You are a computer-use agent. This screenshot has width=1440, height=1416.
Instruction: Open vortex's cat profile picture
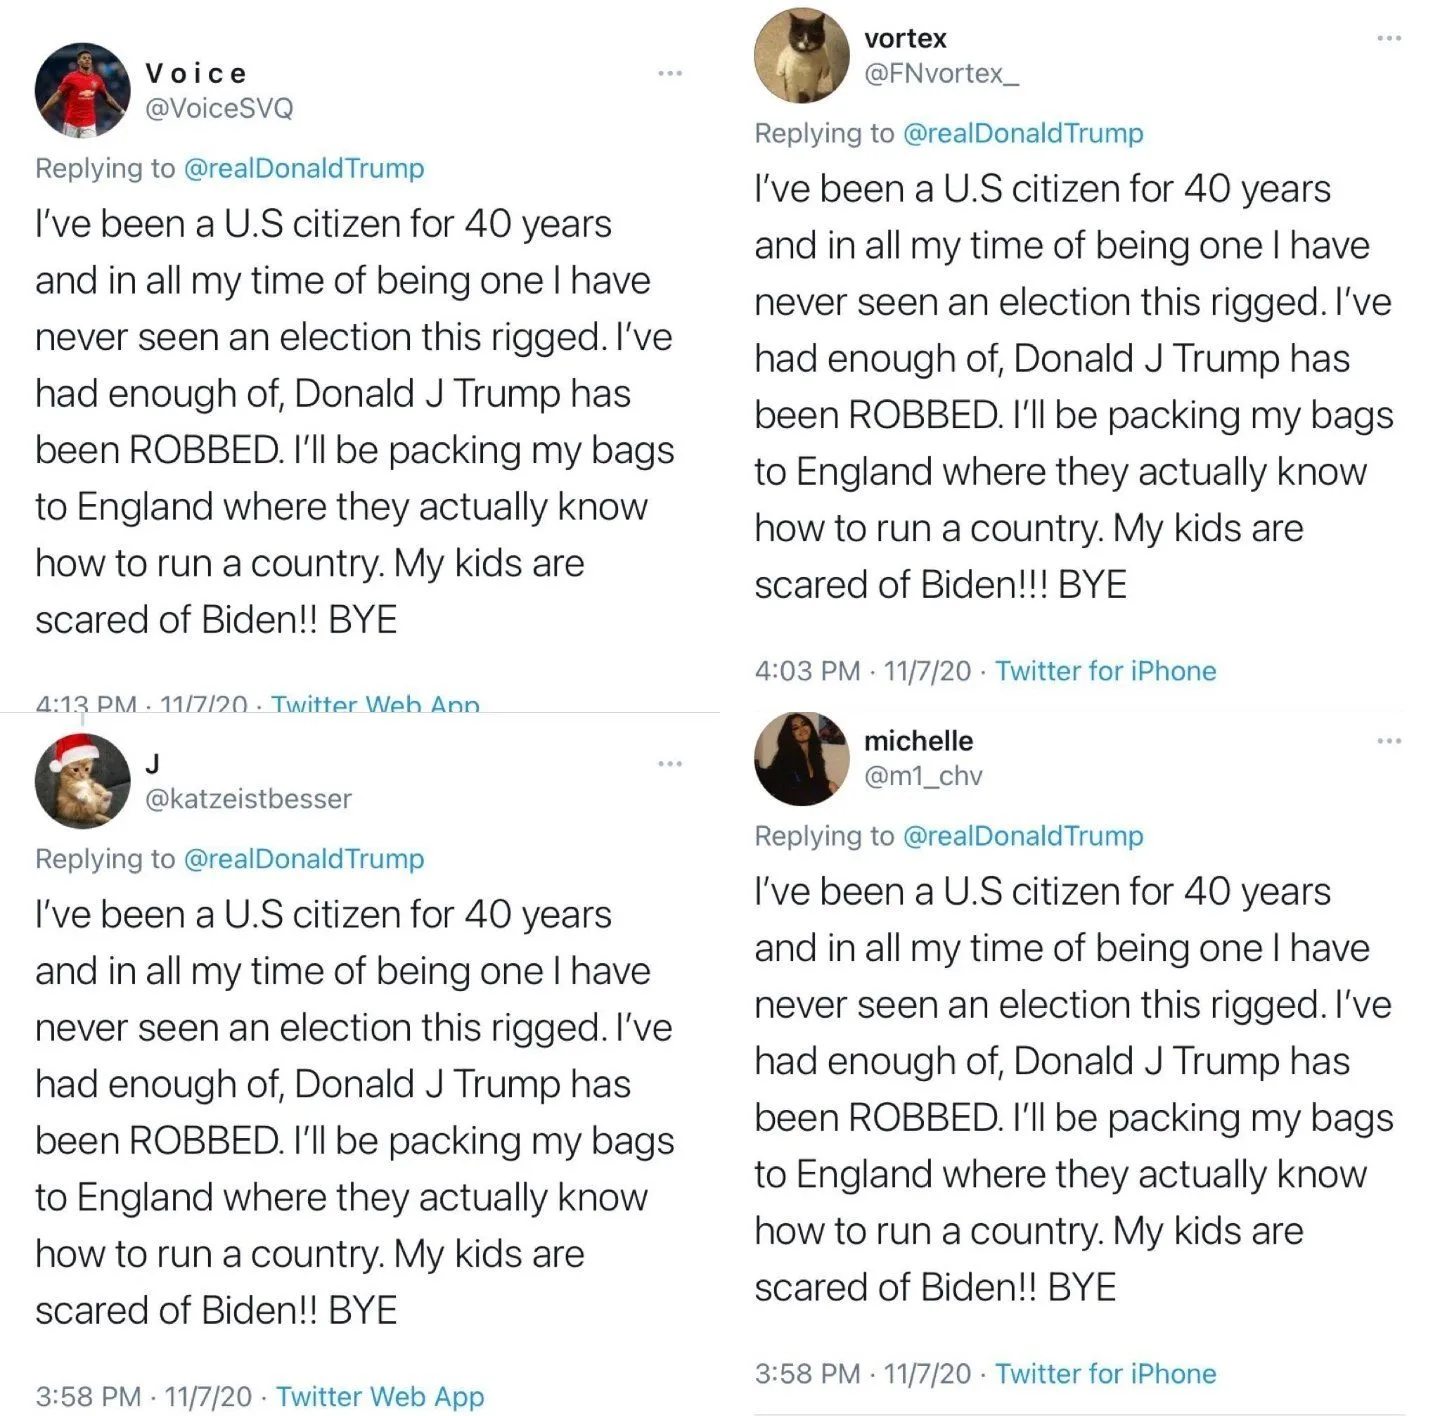(801, 55)
